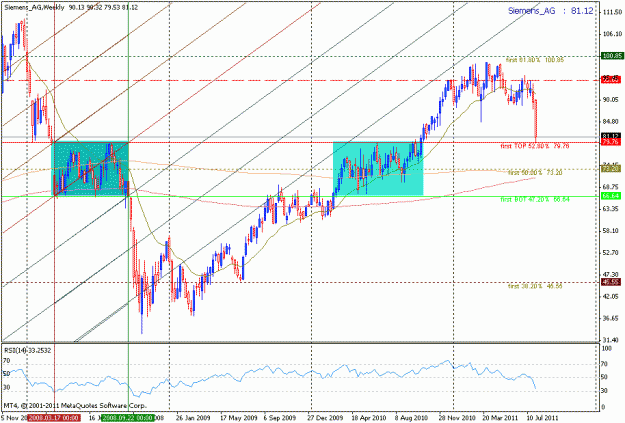Click 90.05 on the price axis
Image resolution: width=625 pixels, height=423 pixels.
tap(612, 100)
